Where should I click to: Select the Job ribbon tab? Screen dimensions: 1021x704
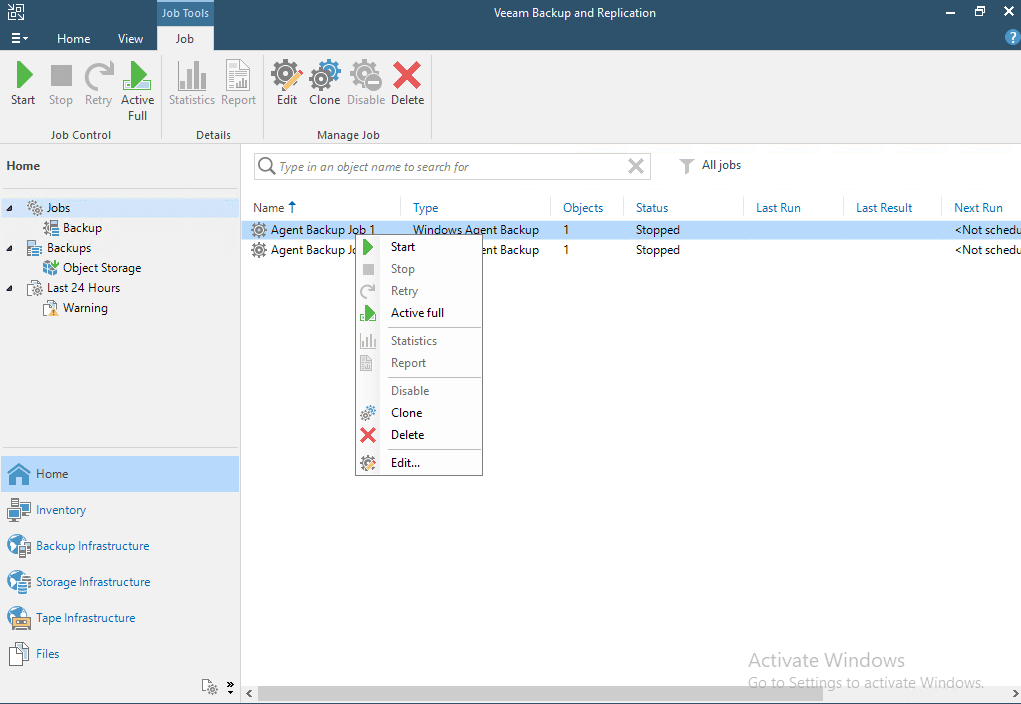[185, 38]
